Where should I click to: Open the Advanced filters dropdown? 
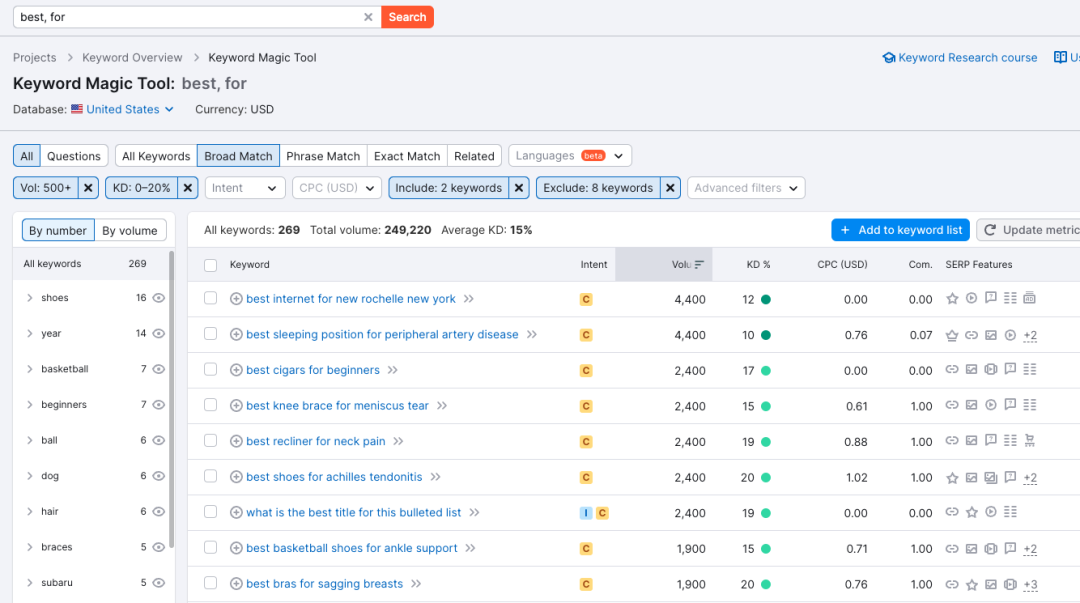coord(746,188)
